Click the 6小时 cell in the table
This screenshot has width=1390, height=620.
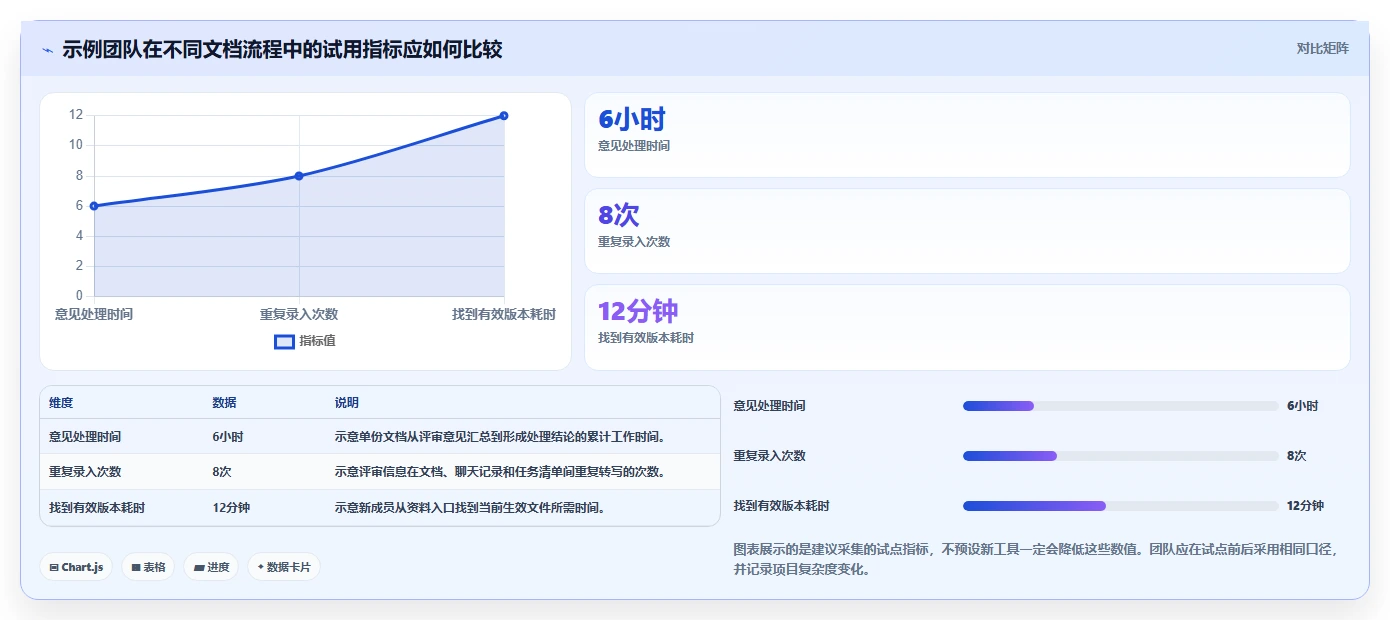point(228,437)
